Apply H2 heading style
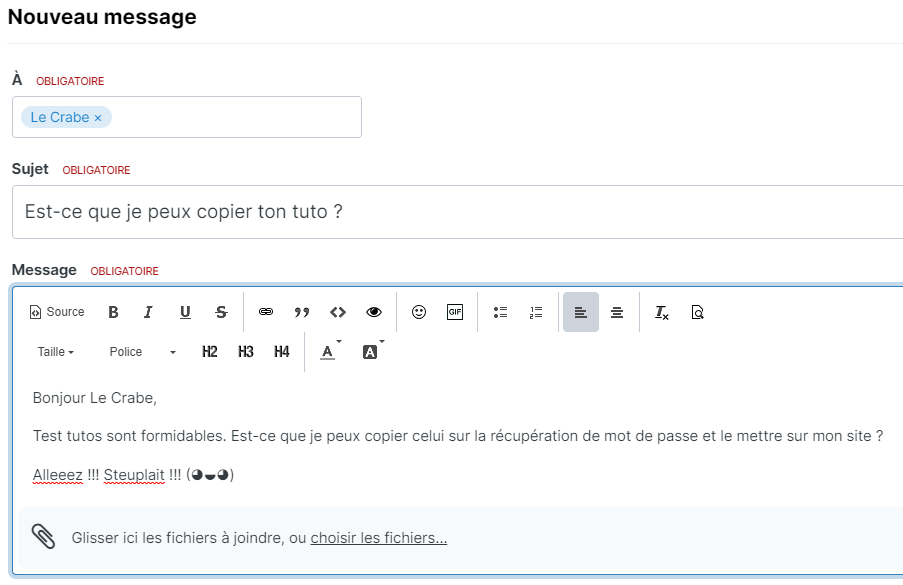Image resolution: width=903 pixels, height=585 pixels. coord(210,352)
